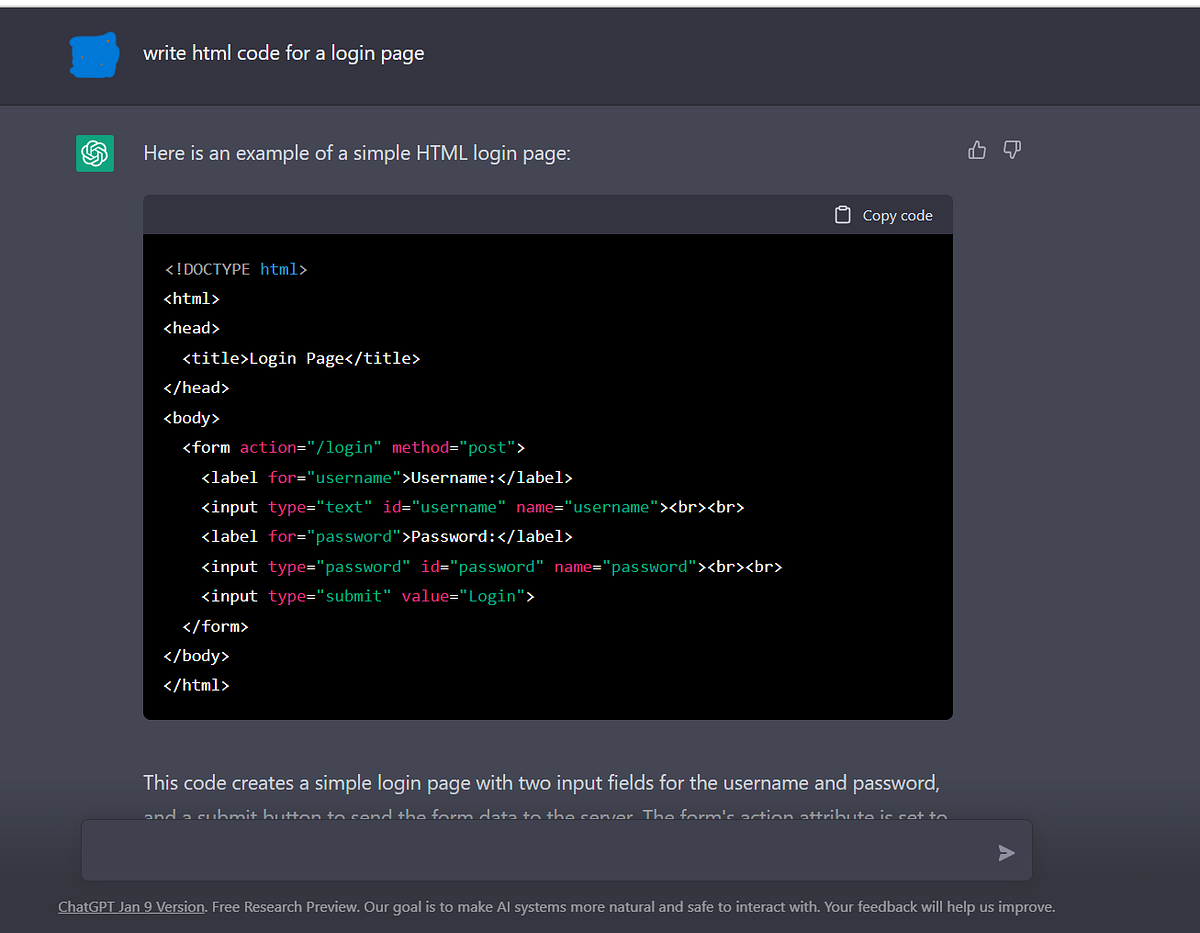Click the green ChatGPT avatar icon
Screen dimensions: 1200x933
(94, 153)
